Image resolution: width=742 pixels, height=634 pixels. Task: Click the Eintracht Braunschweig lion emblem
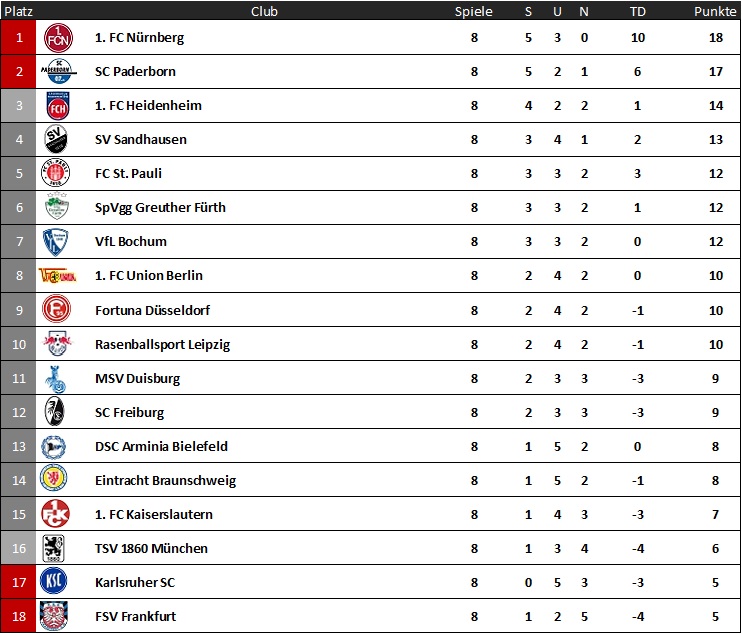click(x=53, y=478)
